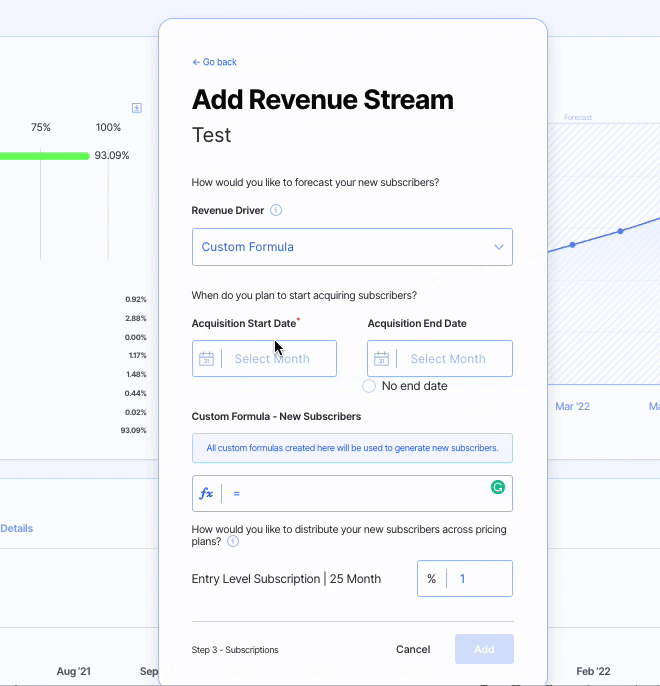Go back to the previous step
The image size is (660, 686).
214,62
